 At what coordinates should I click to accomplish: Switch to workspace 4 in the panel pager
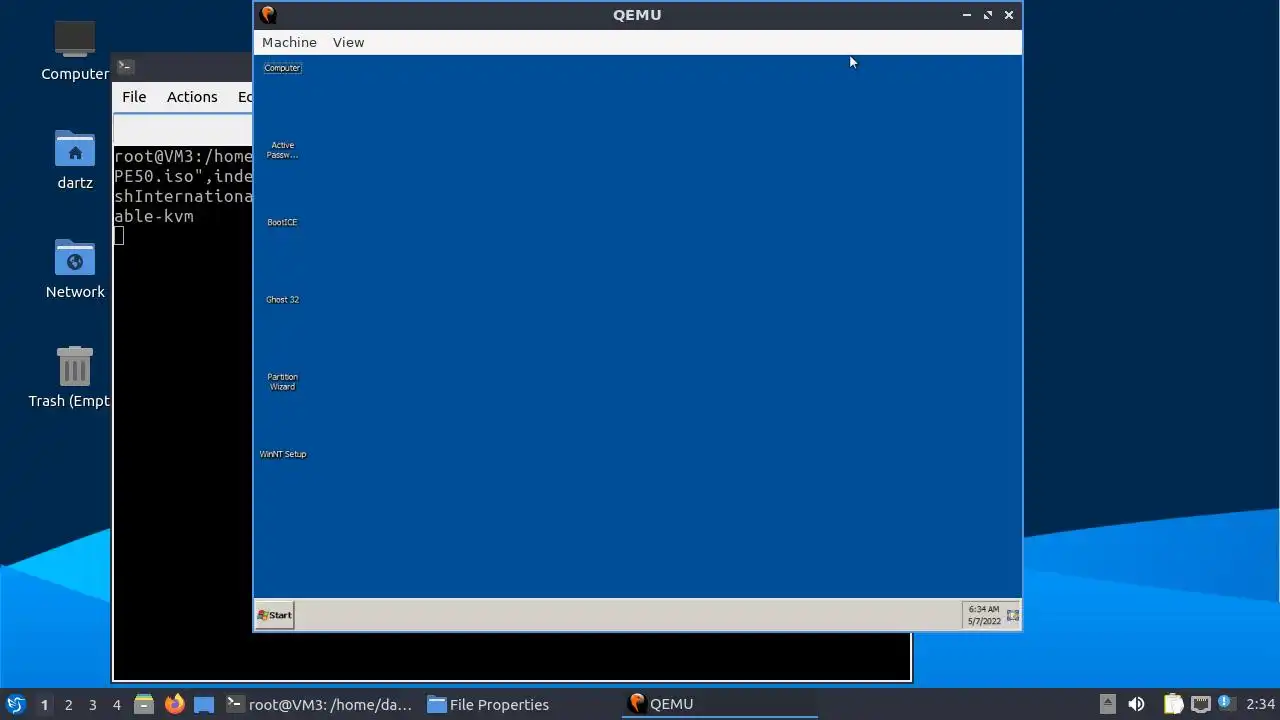click(116, 704)
